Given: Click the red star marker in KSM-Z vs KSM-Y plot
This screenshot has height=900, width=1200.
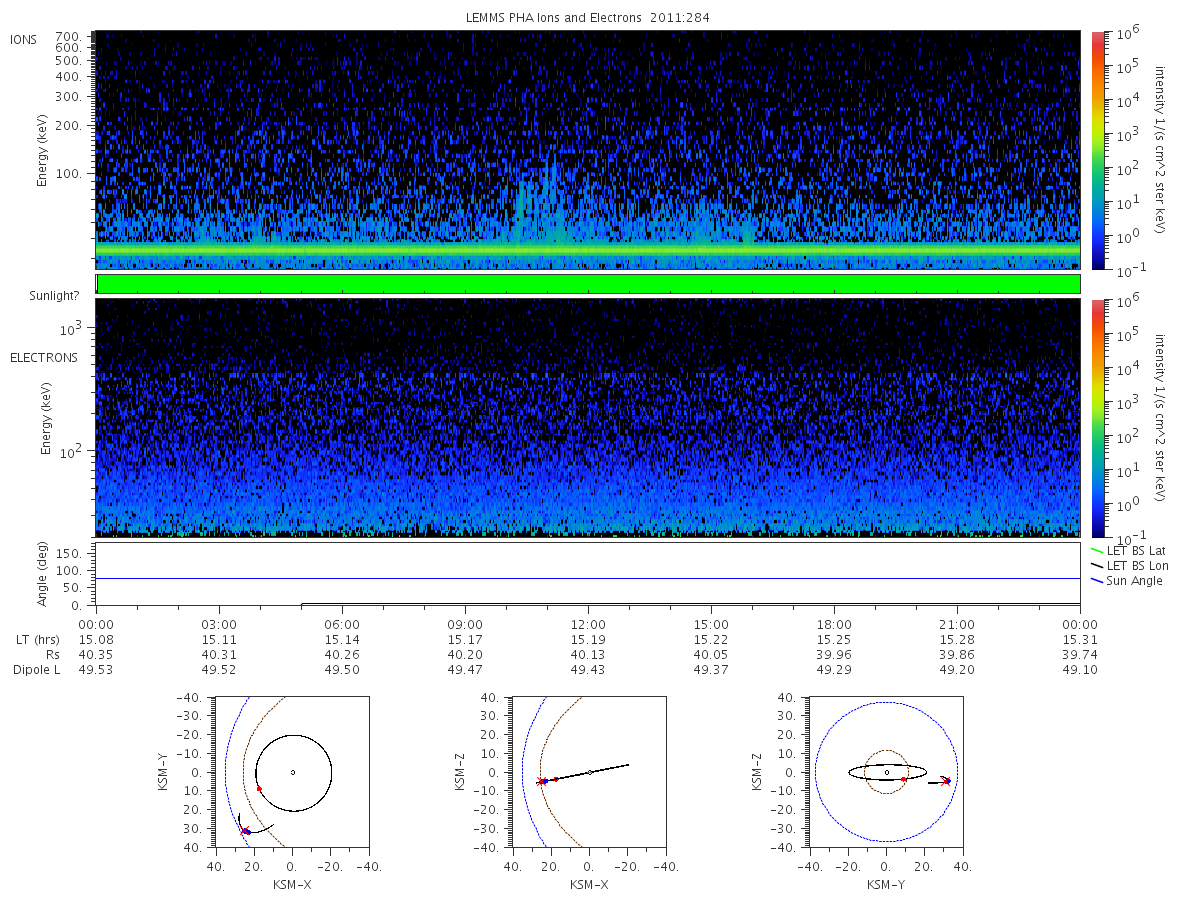Looking at the screenshot, I should click(x=946, y=781).
